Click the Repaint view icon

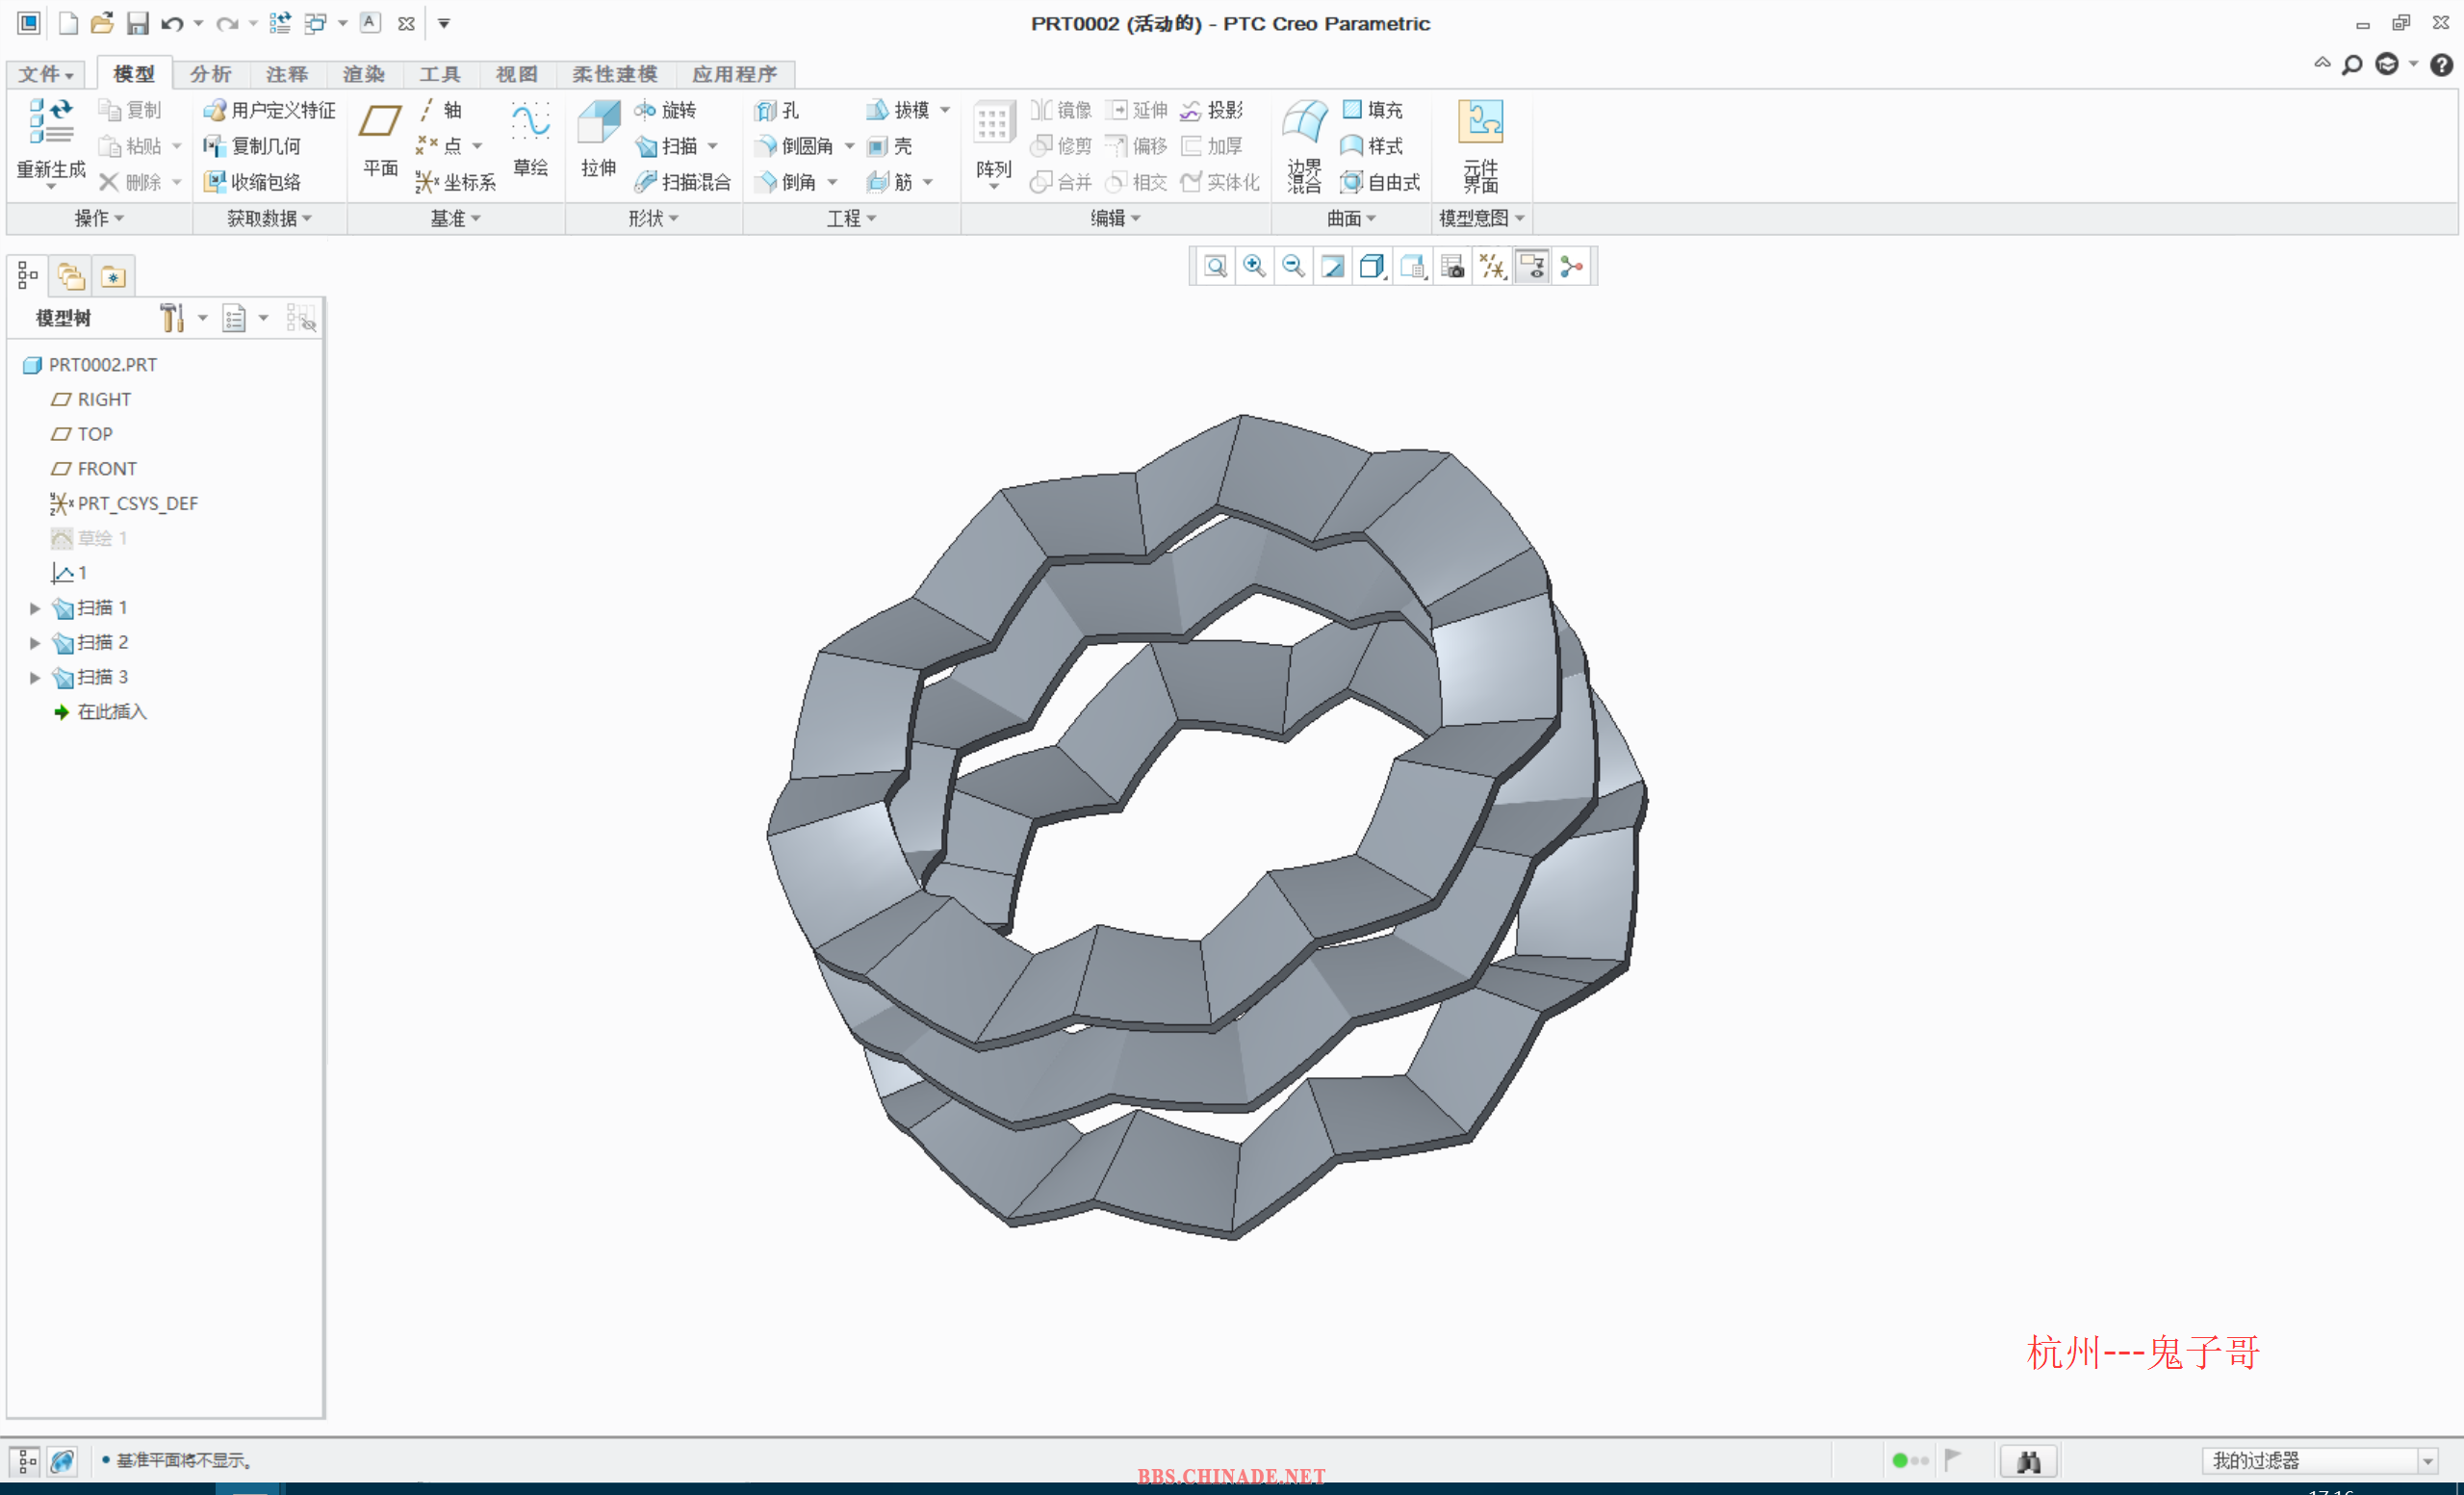click(x=1333, y=266)
